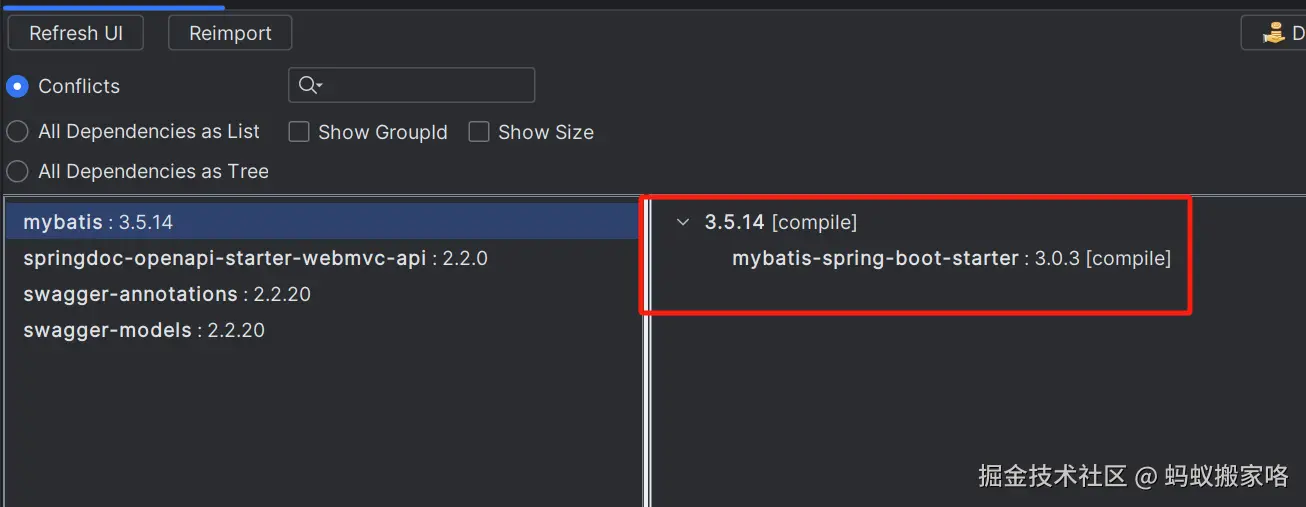Highlight swagger-models : 2.2.20 in list
1306x507 pixels.
tap(144, 330)
